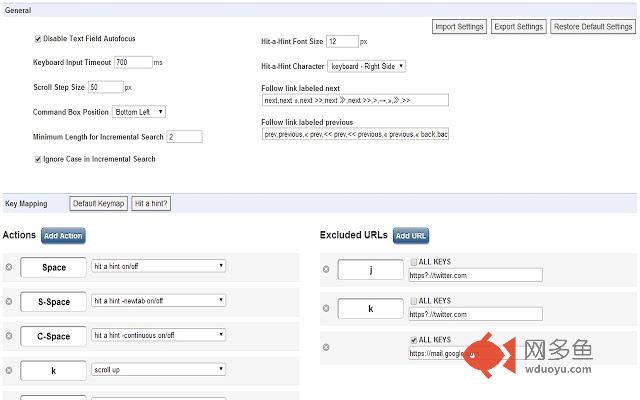
Task: Click the Default Keymap button
Action: [98, 203]
